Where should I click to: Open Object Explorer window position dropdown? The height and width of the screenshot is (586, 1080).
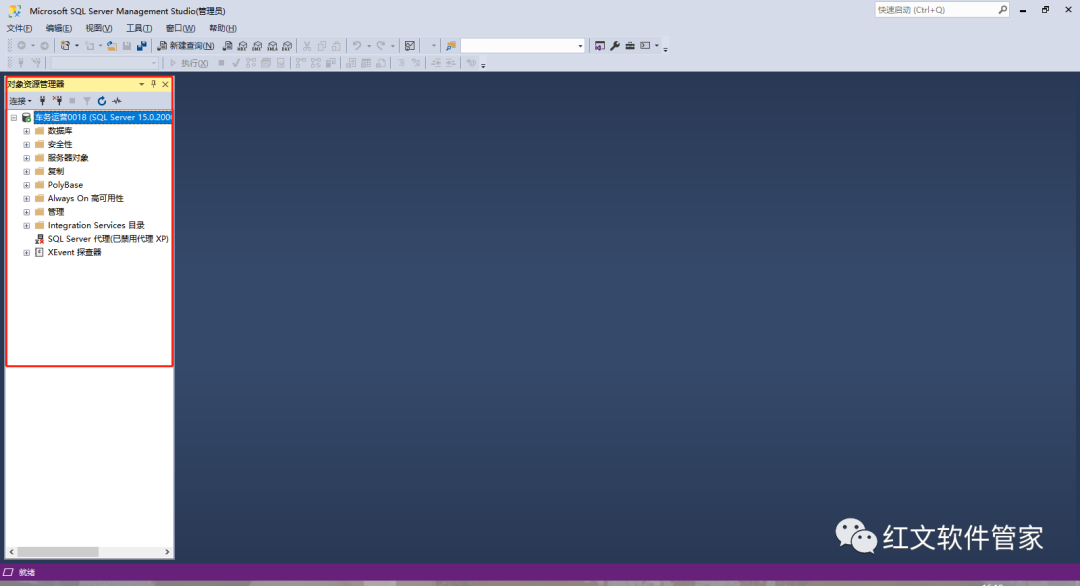(x=141, y=84)
